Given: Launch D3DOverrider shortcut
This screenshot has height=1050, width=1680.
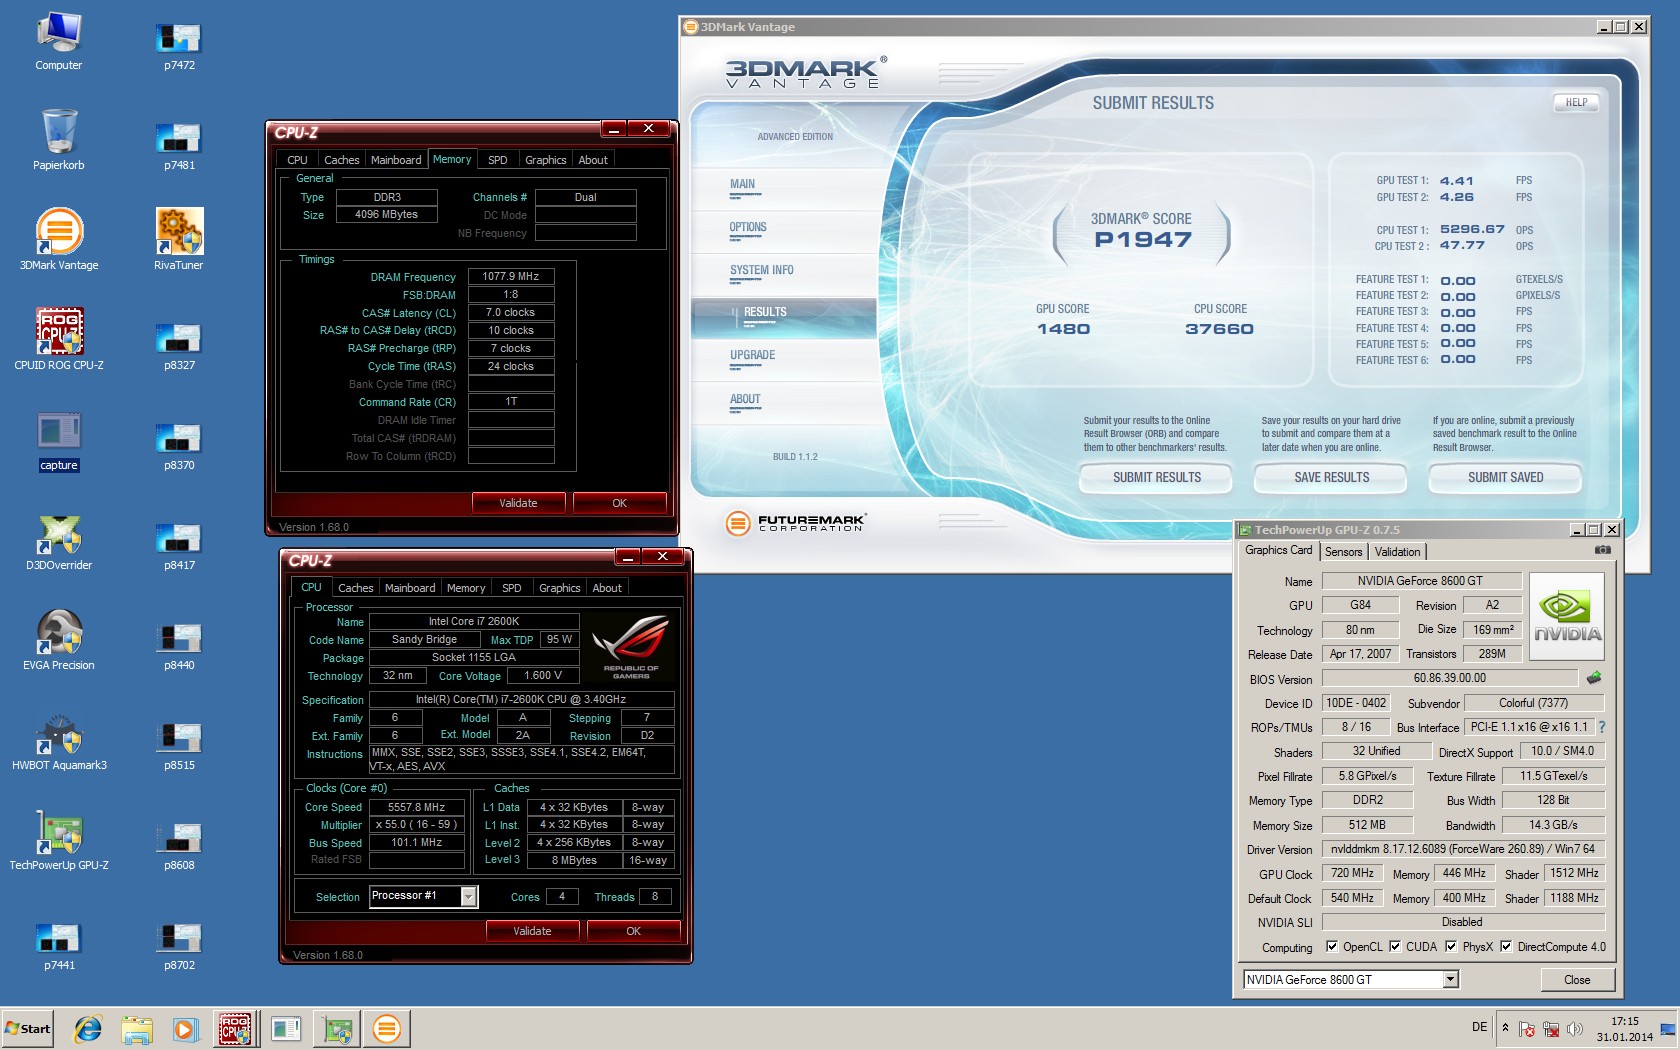Looking at the screenshot, I should point(59,541).
